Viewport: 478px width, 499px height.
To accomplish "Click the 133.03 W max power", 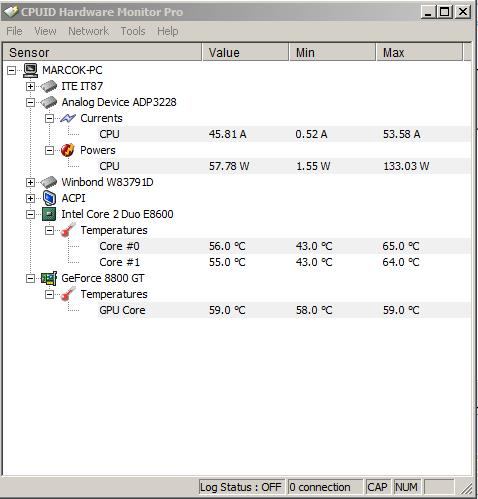I will (406, 166).
